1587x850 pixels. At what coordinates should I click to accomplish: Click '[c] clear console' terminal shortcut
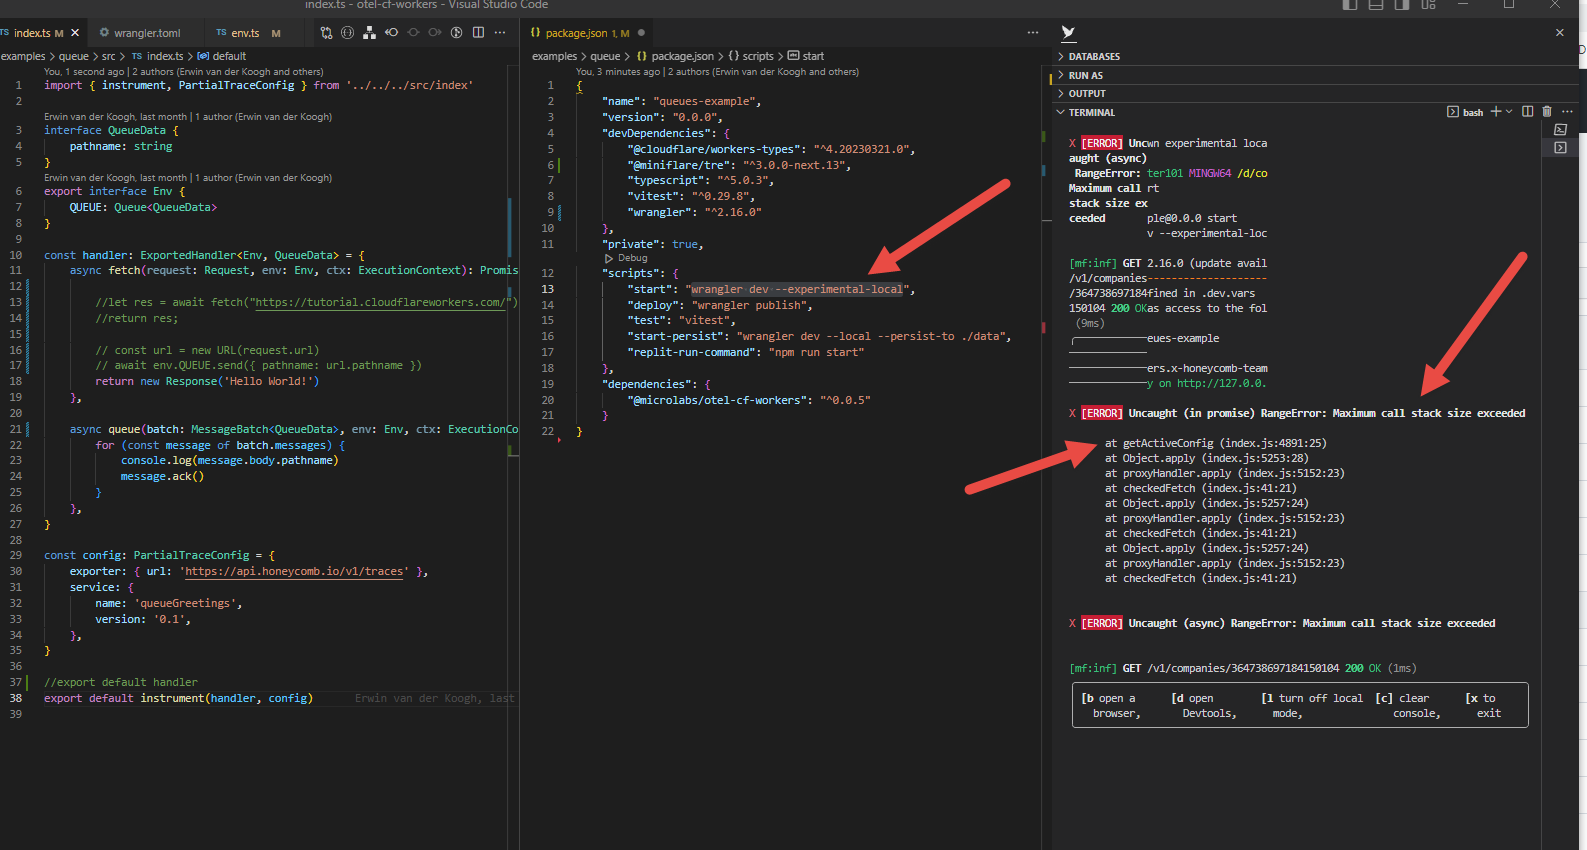(x=1408, y=706)
